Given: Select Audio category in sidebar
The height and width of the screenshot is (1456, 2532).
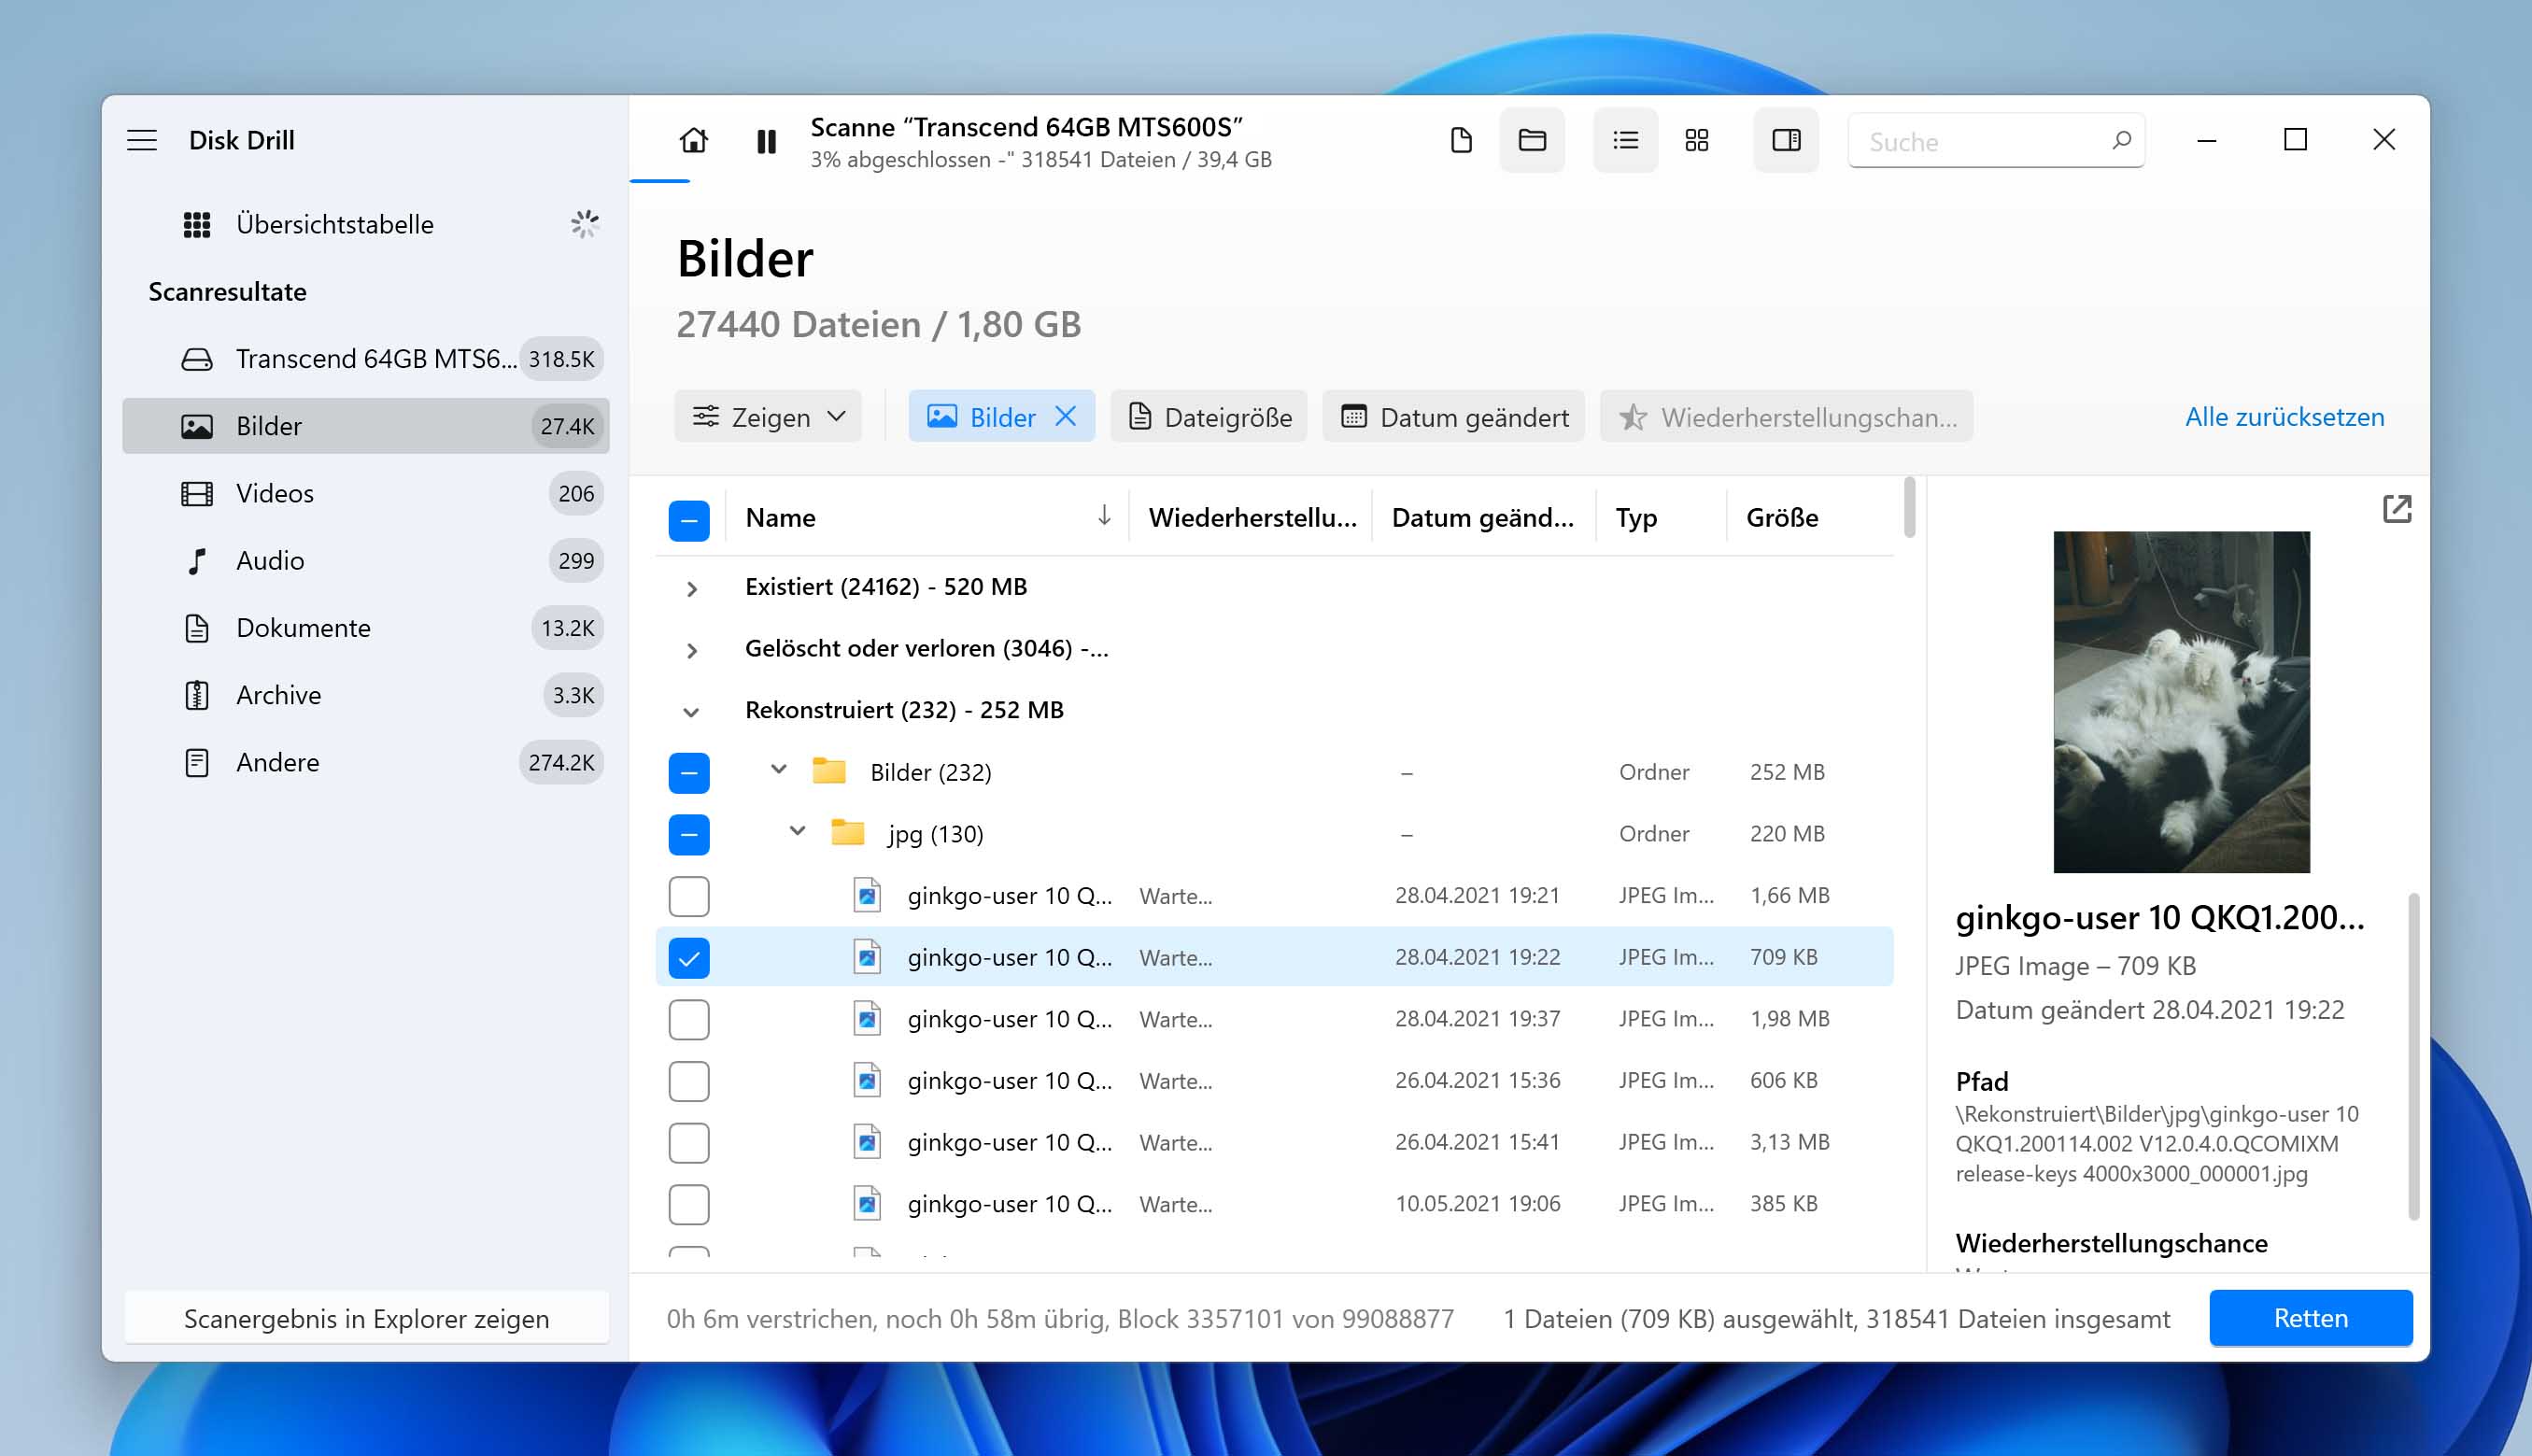Looking at the screenshot, I should coord(366,561).
